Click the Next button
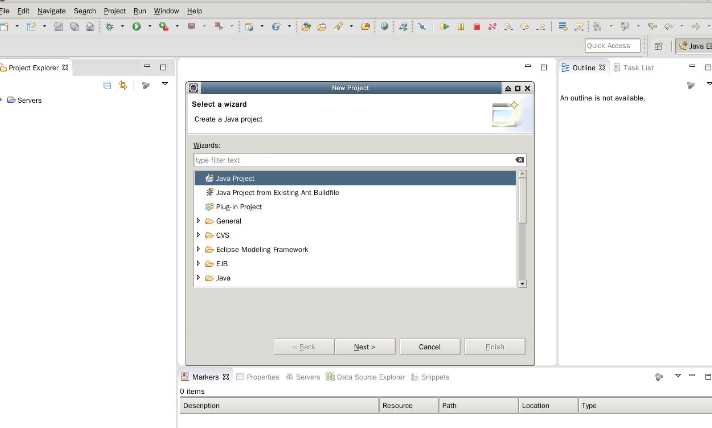Screen dimensions: 712x428 pos(365,347)
